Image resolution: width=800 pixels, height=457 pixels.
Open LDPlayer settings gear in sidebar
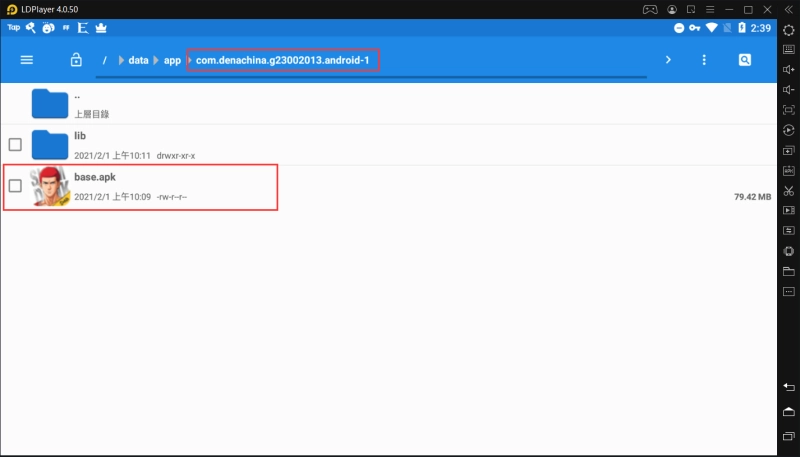pos(788,30)
